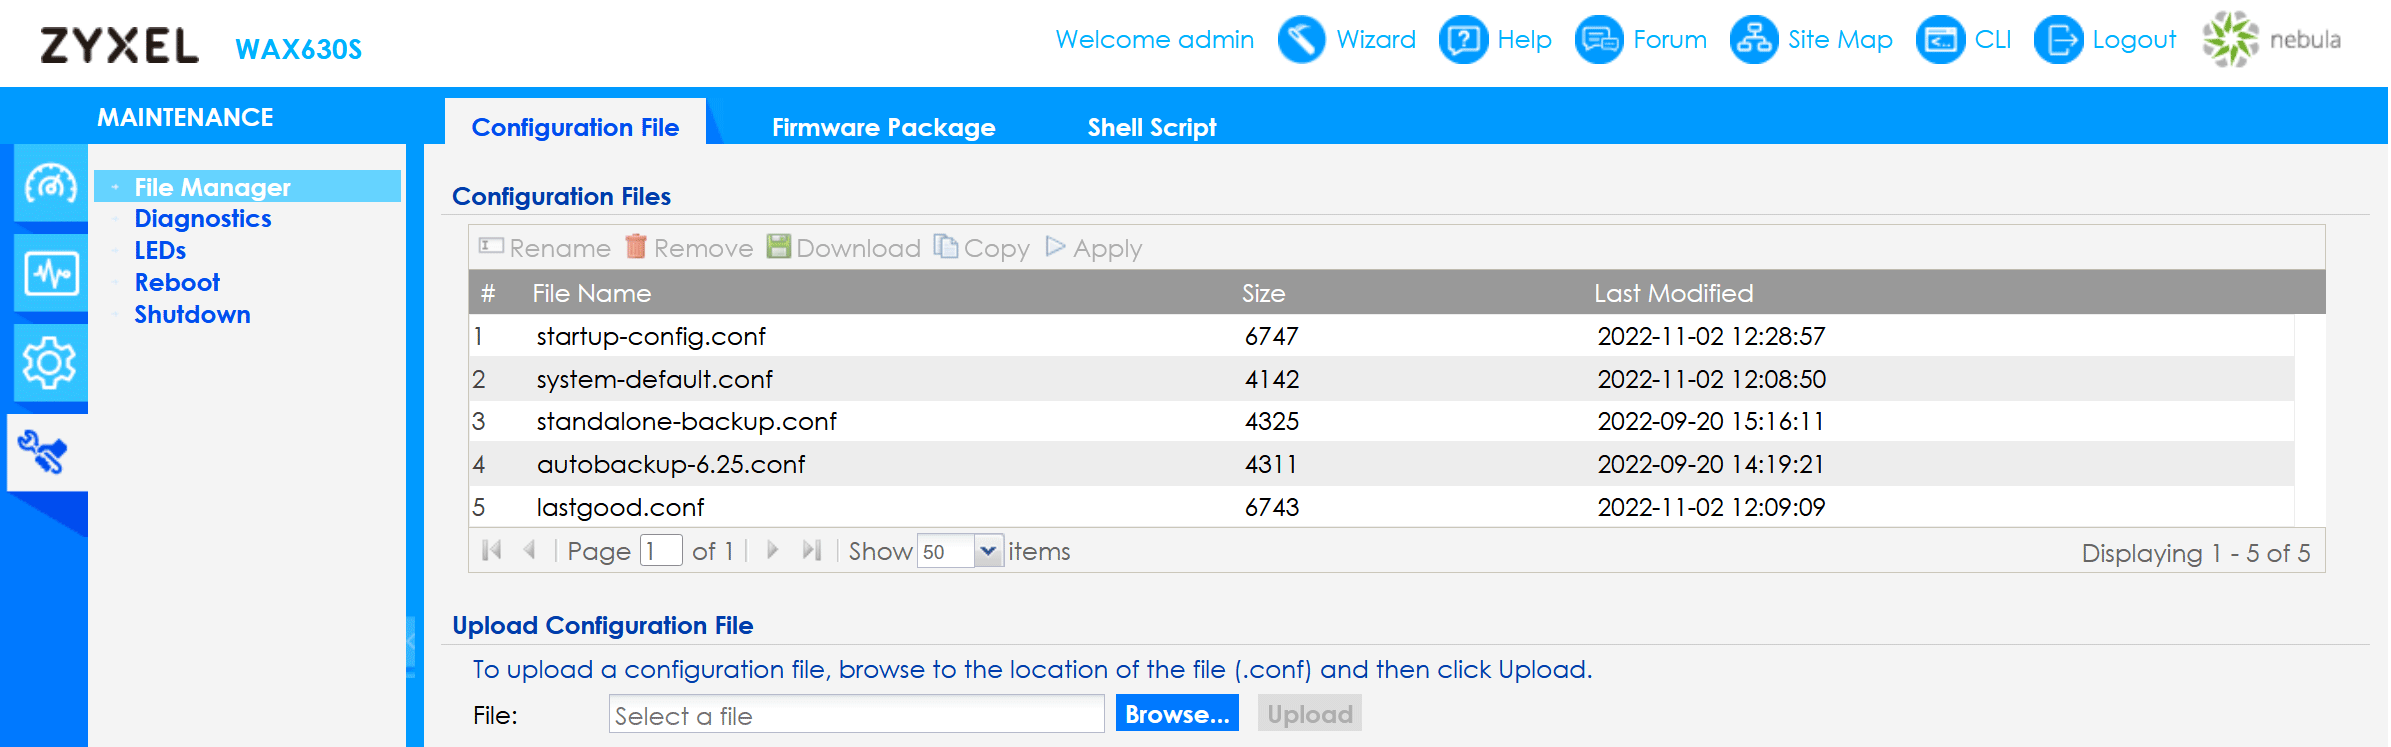Open Diagnostics in the maintenance menu
The height and width of the screenshot is (747, 2391).
click(x=203, y=219)
